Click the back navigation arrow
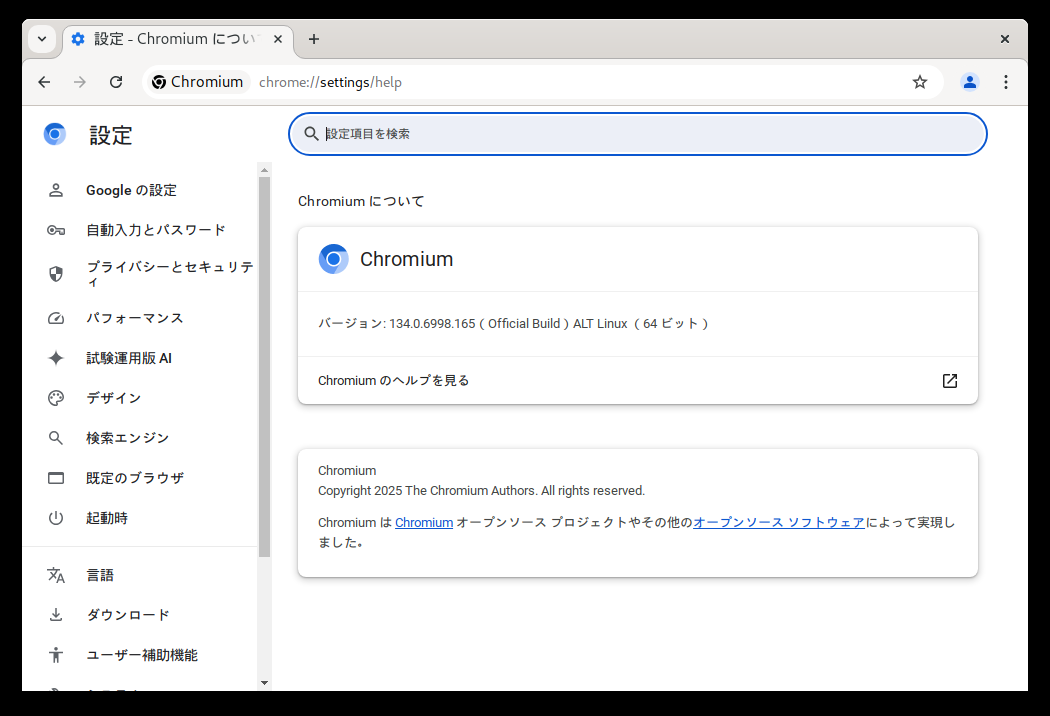The height and width of the screenshot is (716, 1050). 44,82
